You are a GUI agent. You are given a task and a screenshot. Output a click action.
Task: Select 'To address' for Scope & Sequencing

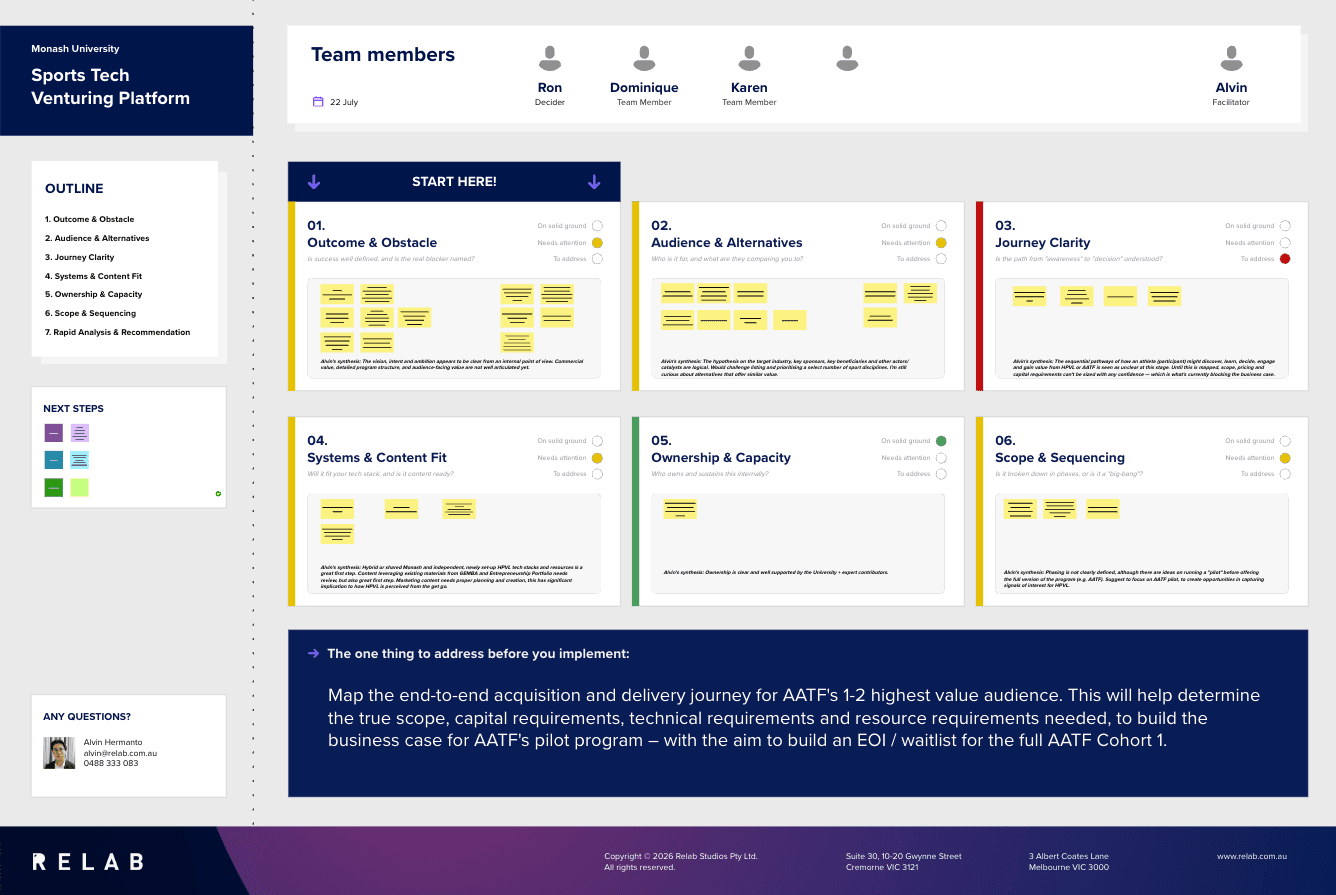pyautogui.click(x=1285, y=474)
